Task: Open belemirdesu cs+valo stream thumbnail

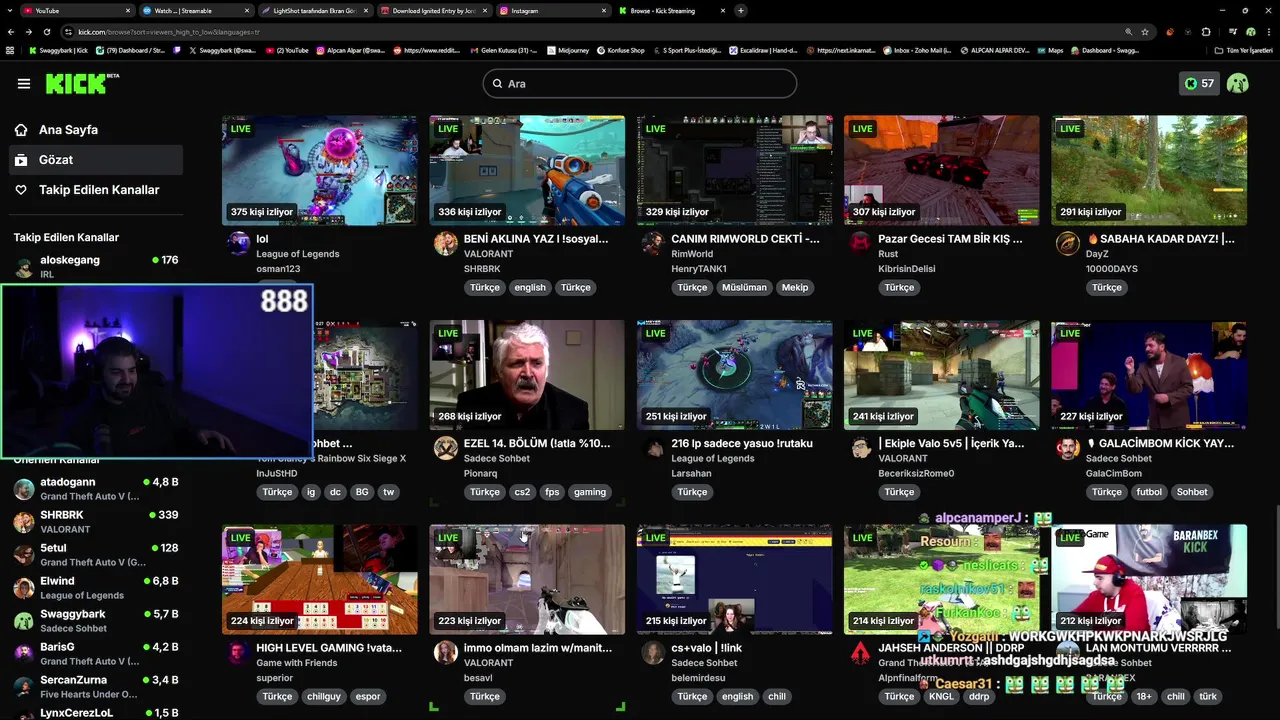Action: [734, 579]
